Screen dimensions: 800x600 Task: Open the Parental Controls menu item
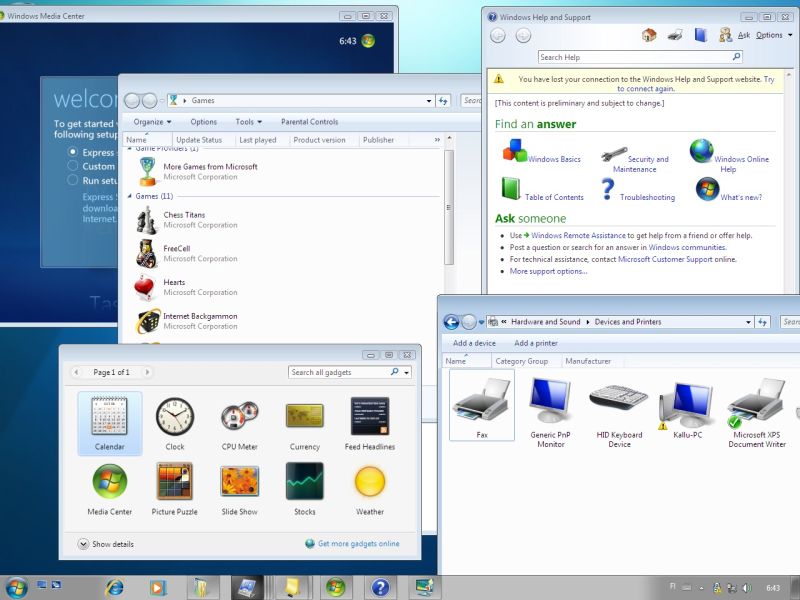[309, 122]
